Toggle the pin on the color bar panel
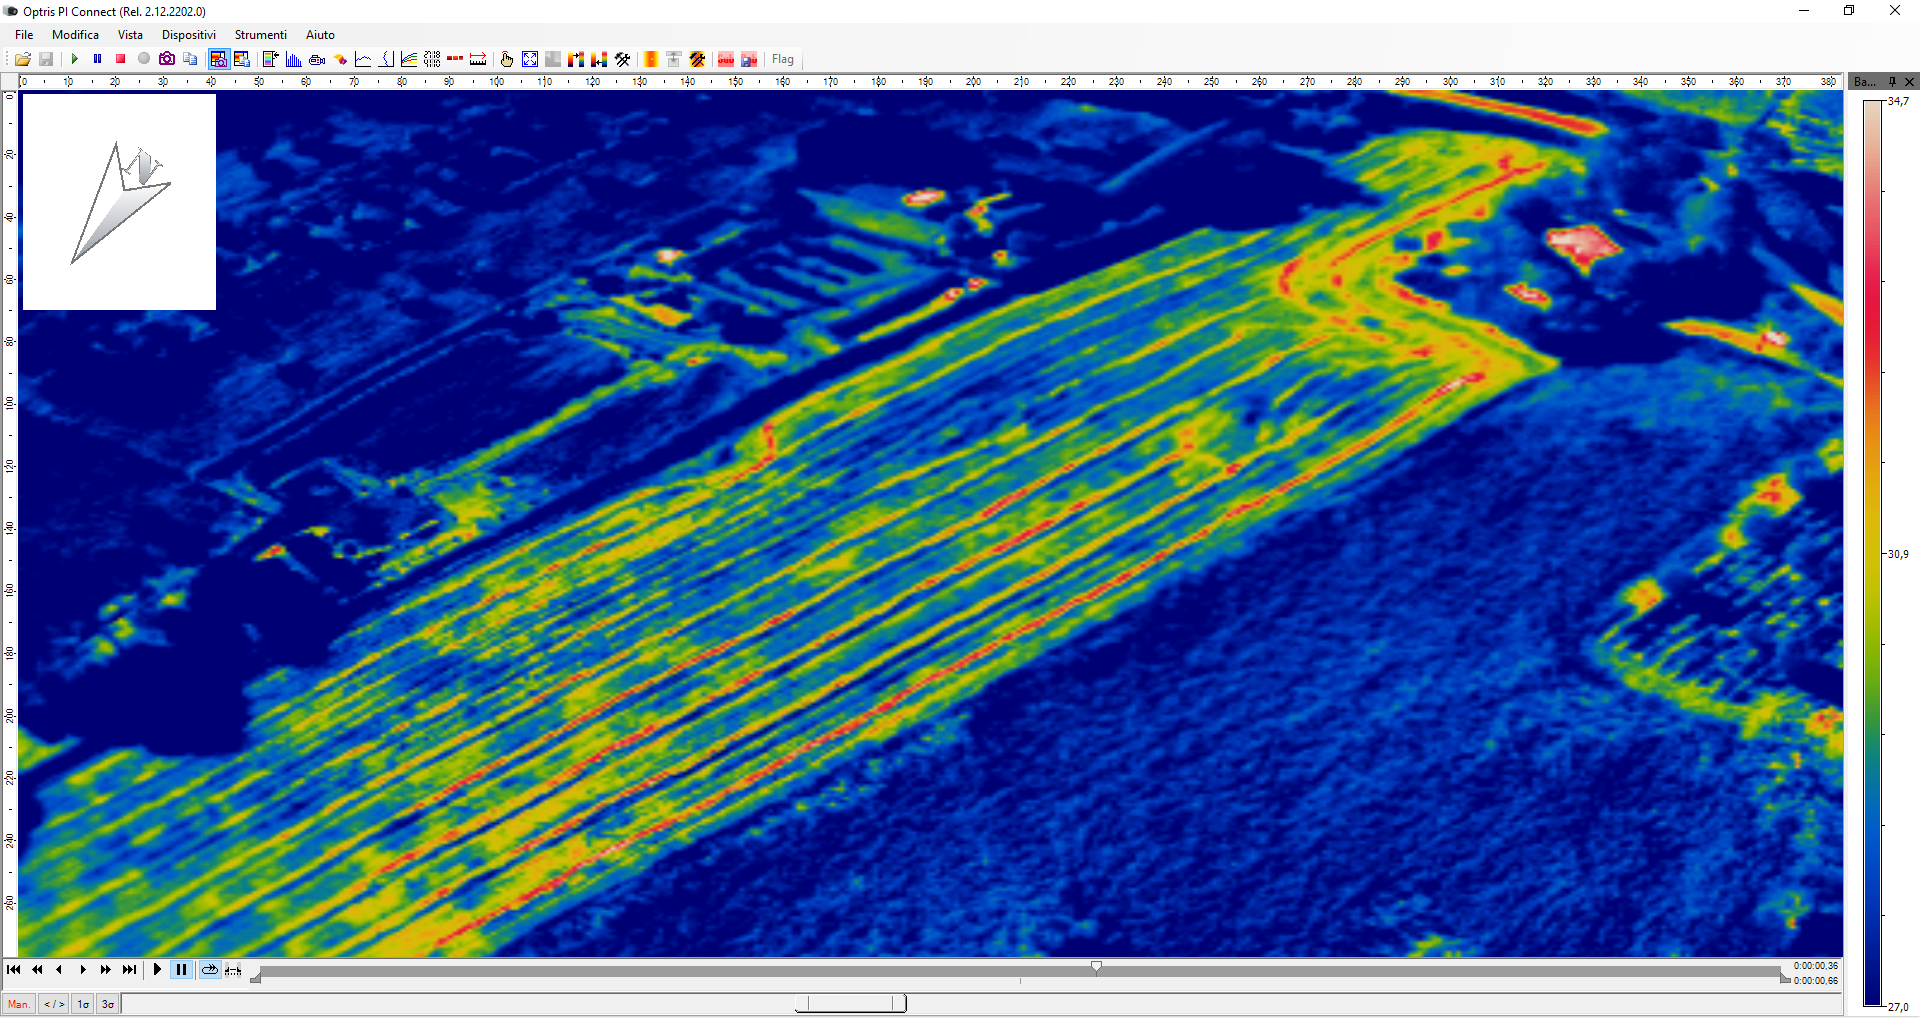The width and height of the screenshot is (1920, 1018). tap(1892, 82)
